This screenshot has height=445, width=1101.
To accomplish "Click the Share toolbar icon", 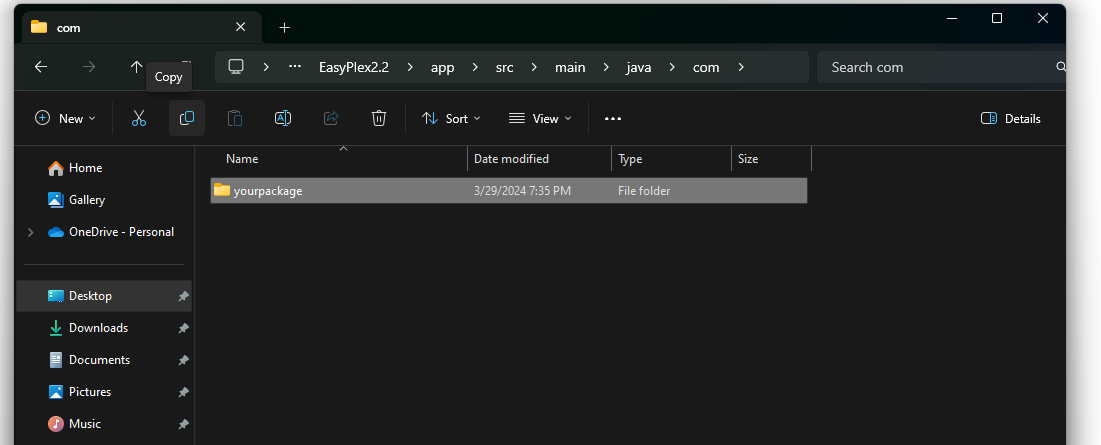I will [331, 119].
